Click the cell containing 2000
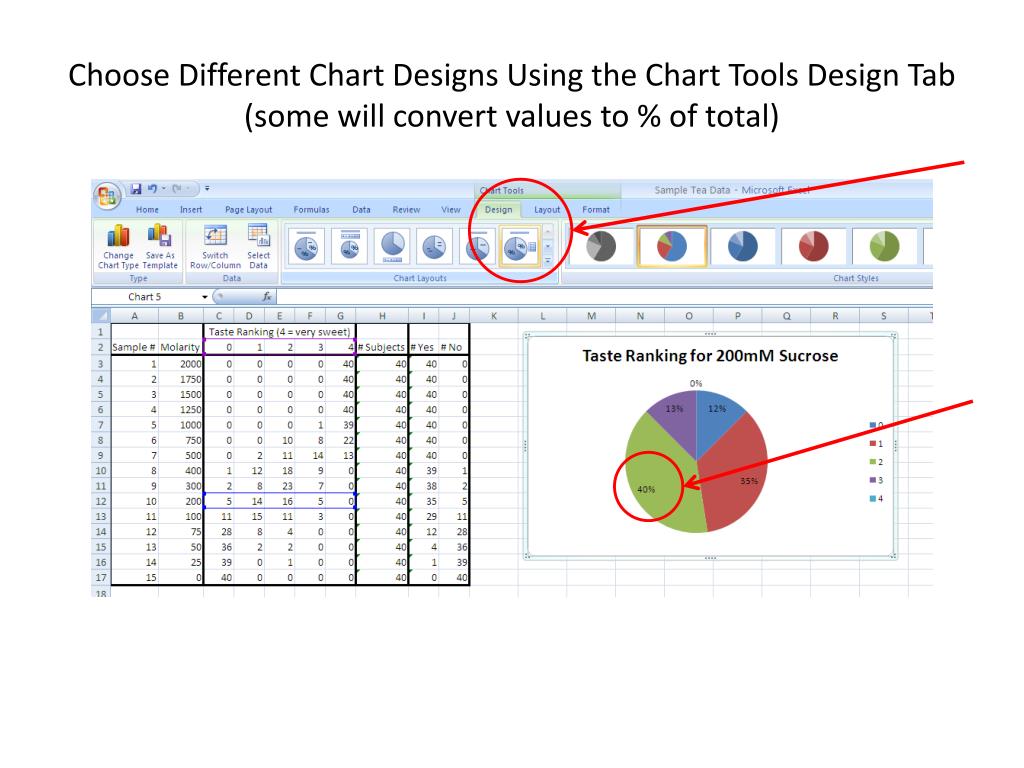 181,364
